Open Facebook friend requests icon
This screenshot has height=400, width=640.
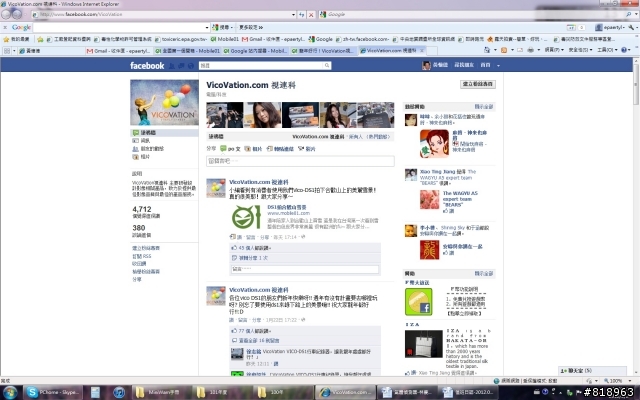[x=172, y=65]
